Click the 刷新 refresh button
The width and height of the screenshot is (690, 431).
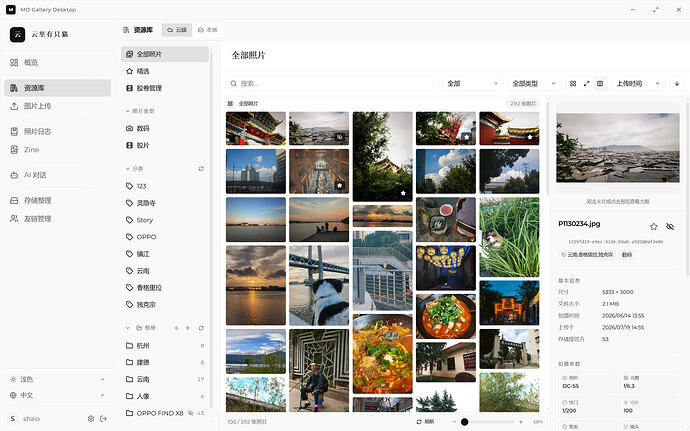tap(426, 422)
